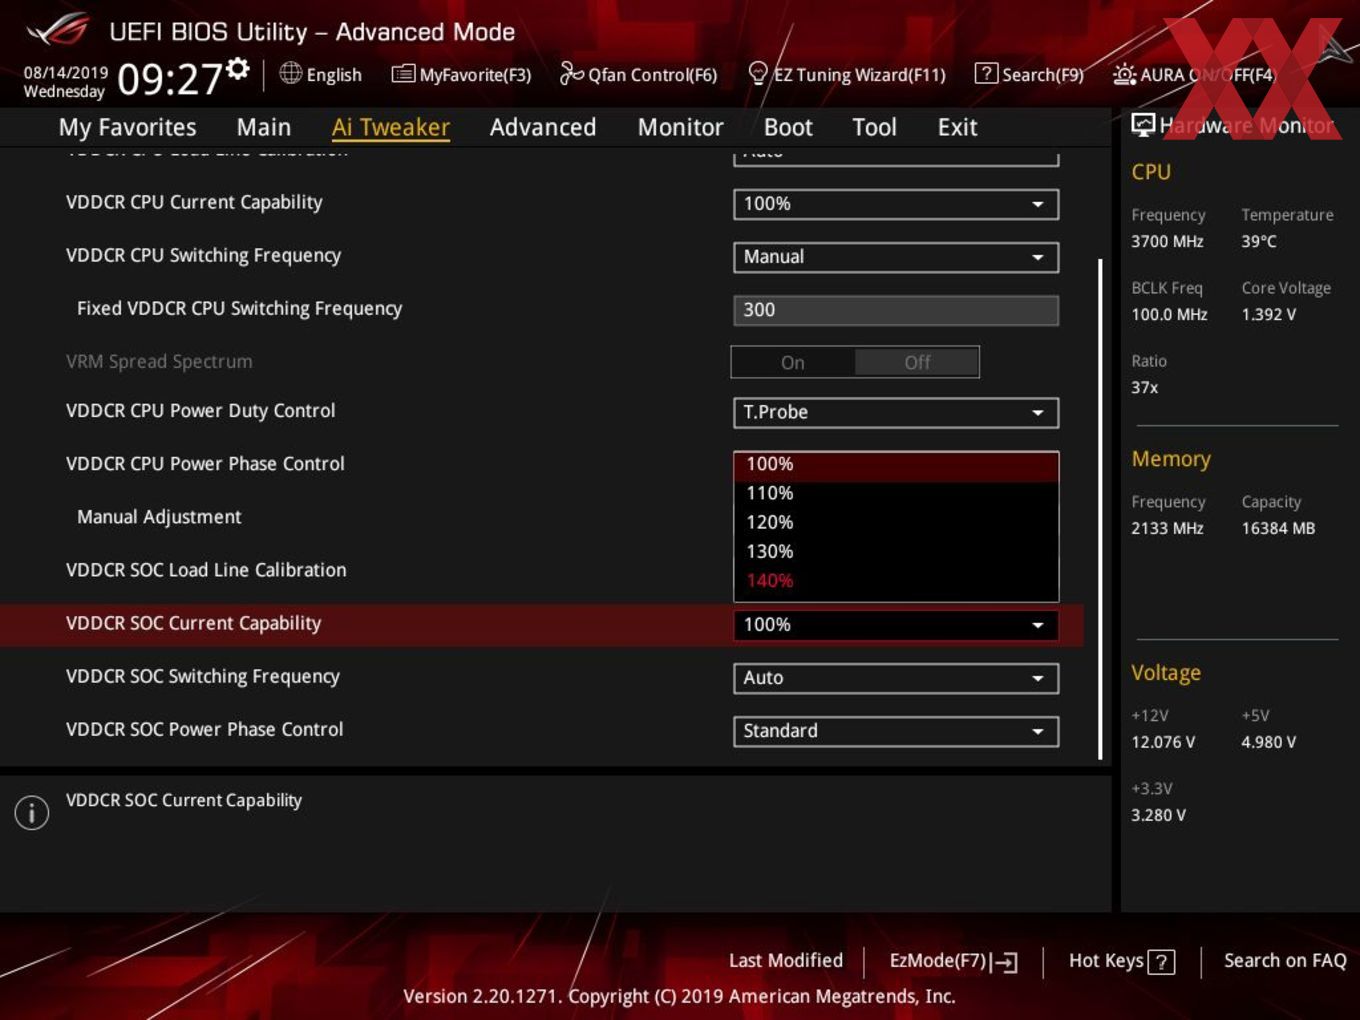
Task: Click English language button
Action: 321,74
